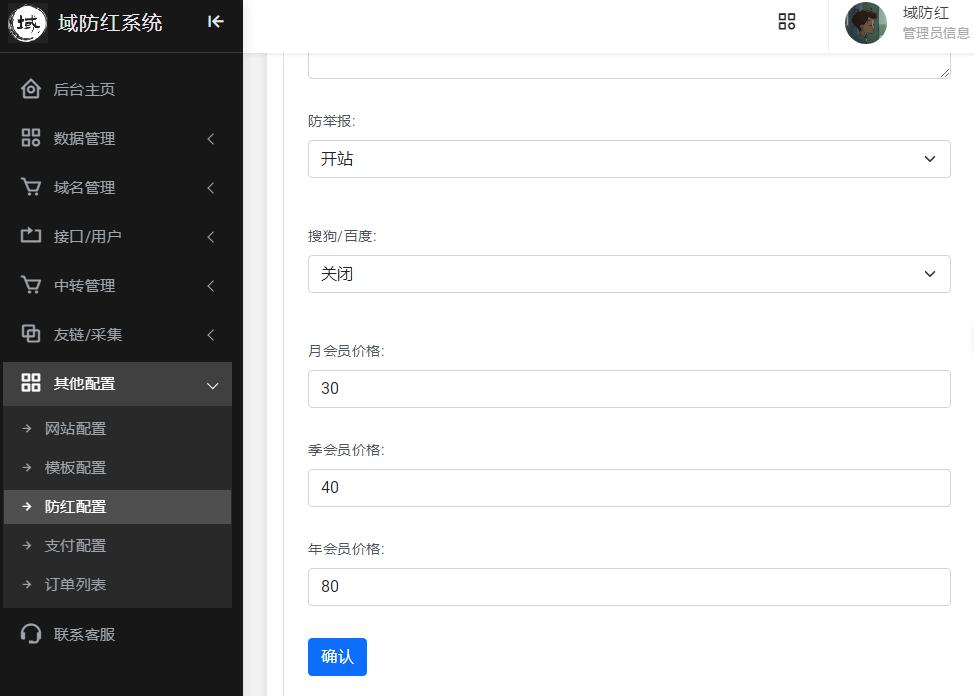Open the 防举报 dropdown
This screenshot has width=974, height=696.
pyautogui.click(x=628, y=159)
